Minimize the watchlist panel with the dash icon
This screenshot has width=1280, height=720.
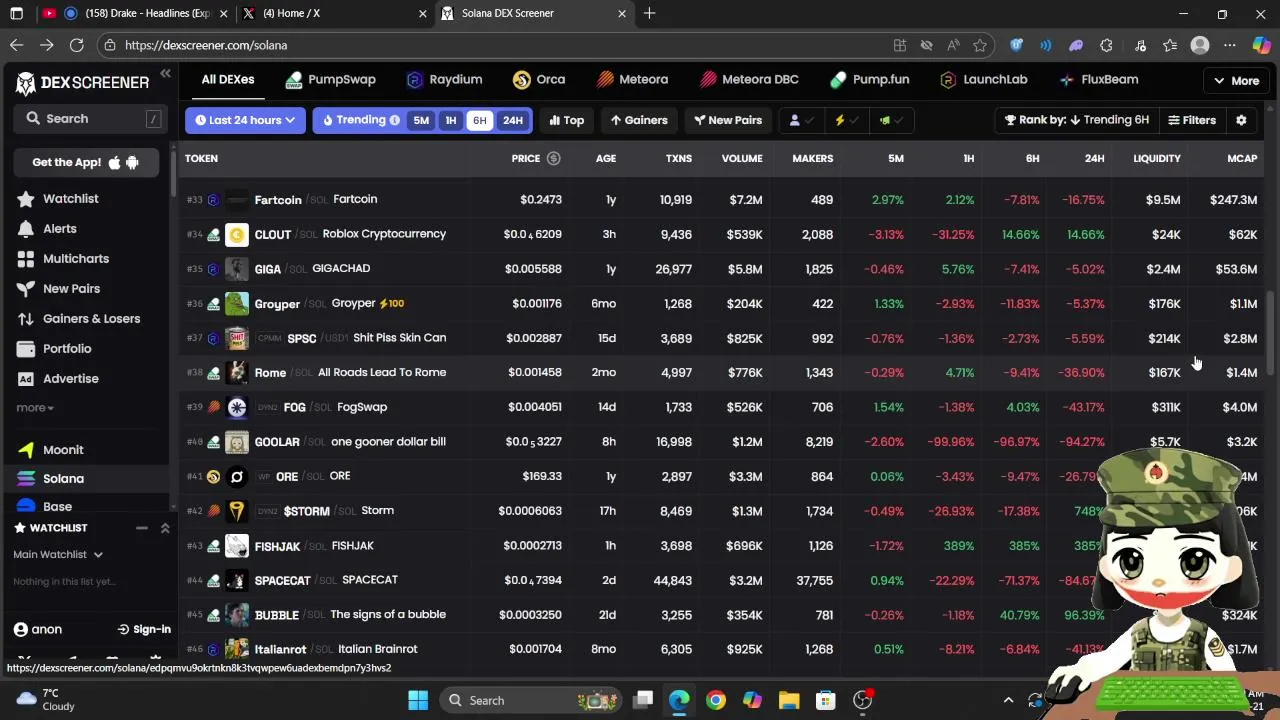142,528
